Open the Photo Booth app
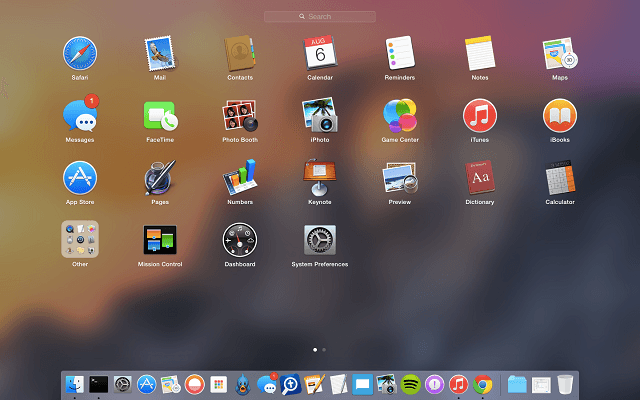Screen dimensions: 640x400 [240, 116]
